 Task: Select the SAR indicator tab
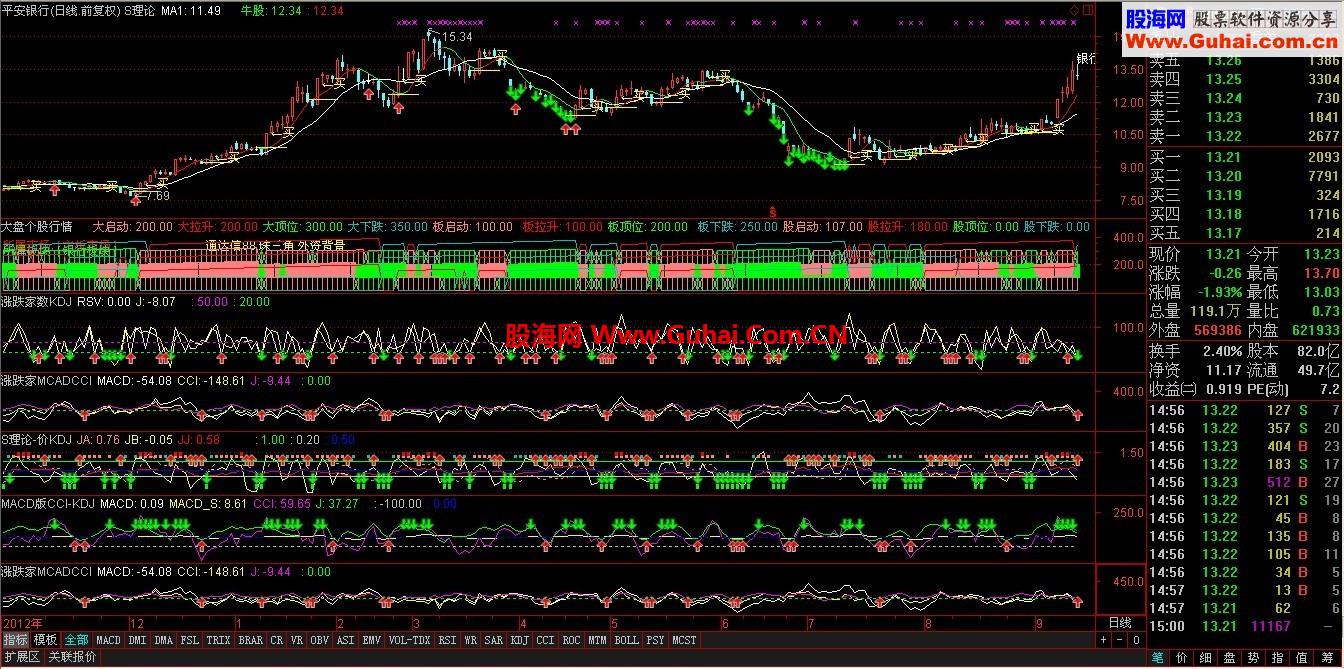click(x=493, y=640)
